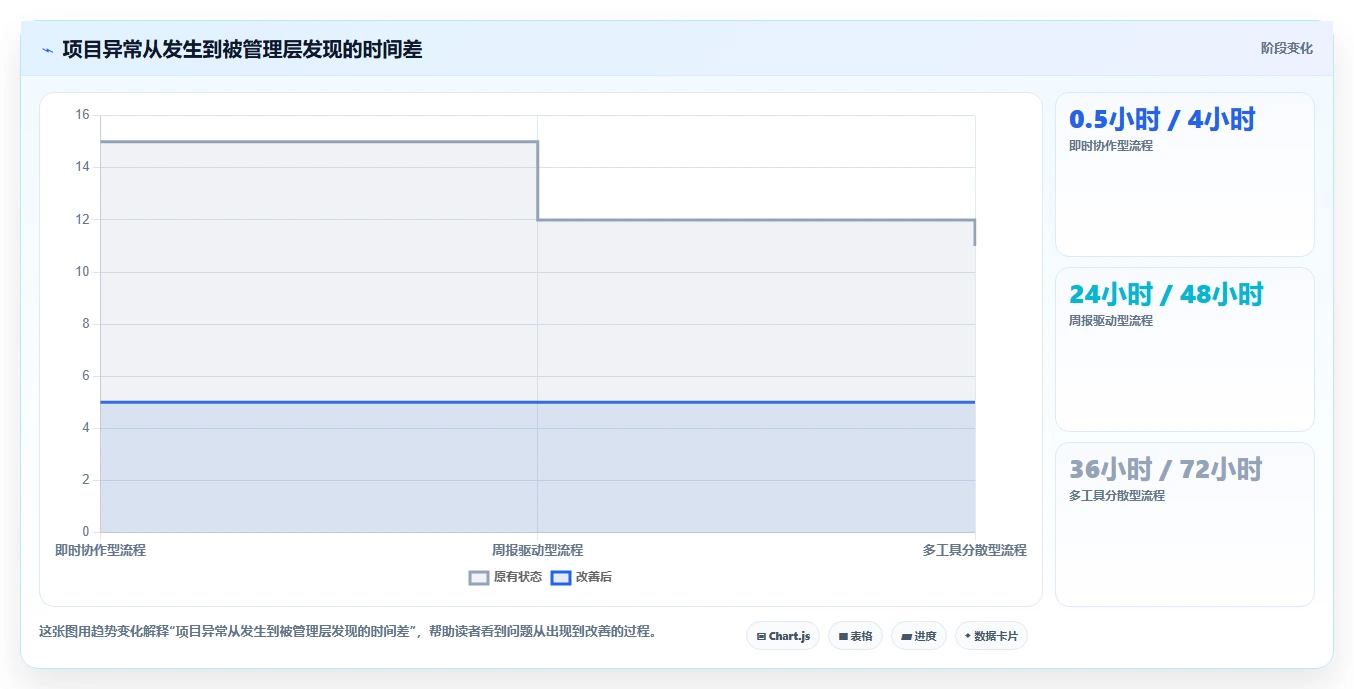Click the y-axis value 4
Image resolution: width=1354 pixels, height=689 pixels.
tap(85, 427)
